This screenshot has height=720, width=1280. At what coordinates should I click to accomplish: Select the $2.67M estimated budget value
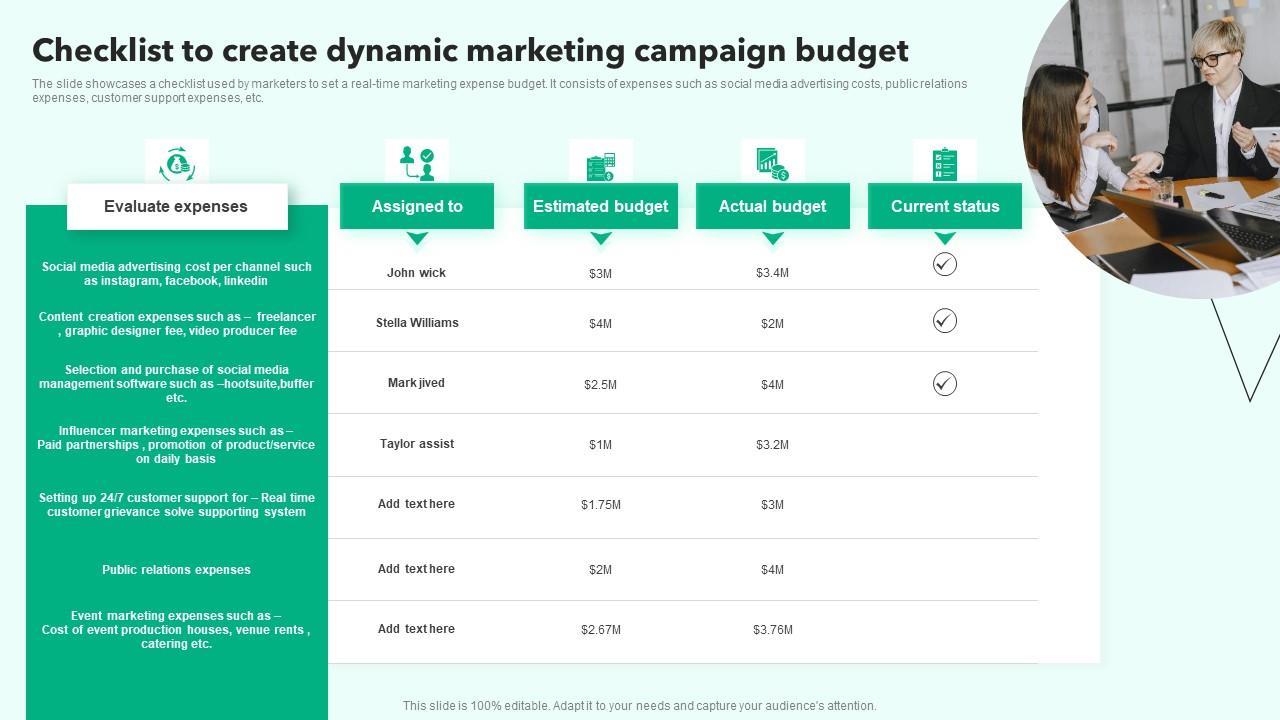pyautogui.click(x=601, y=630)
